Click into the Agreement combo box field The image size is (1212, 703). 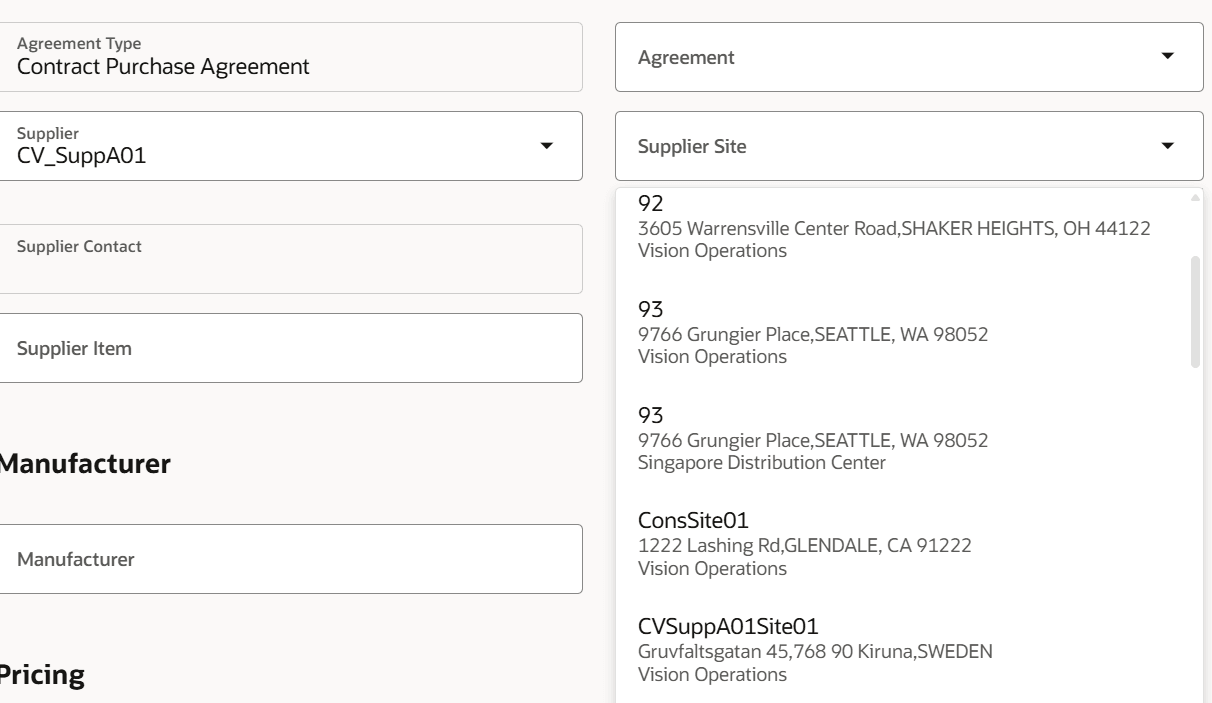(880, 57)
